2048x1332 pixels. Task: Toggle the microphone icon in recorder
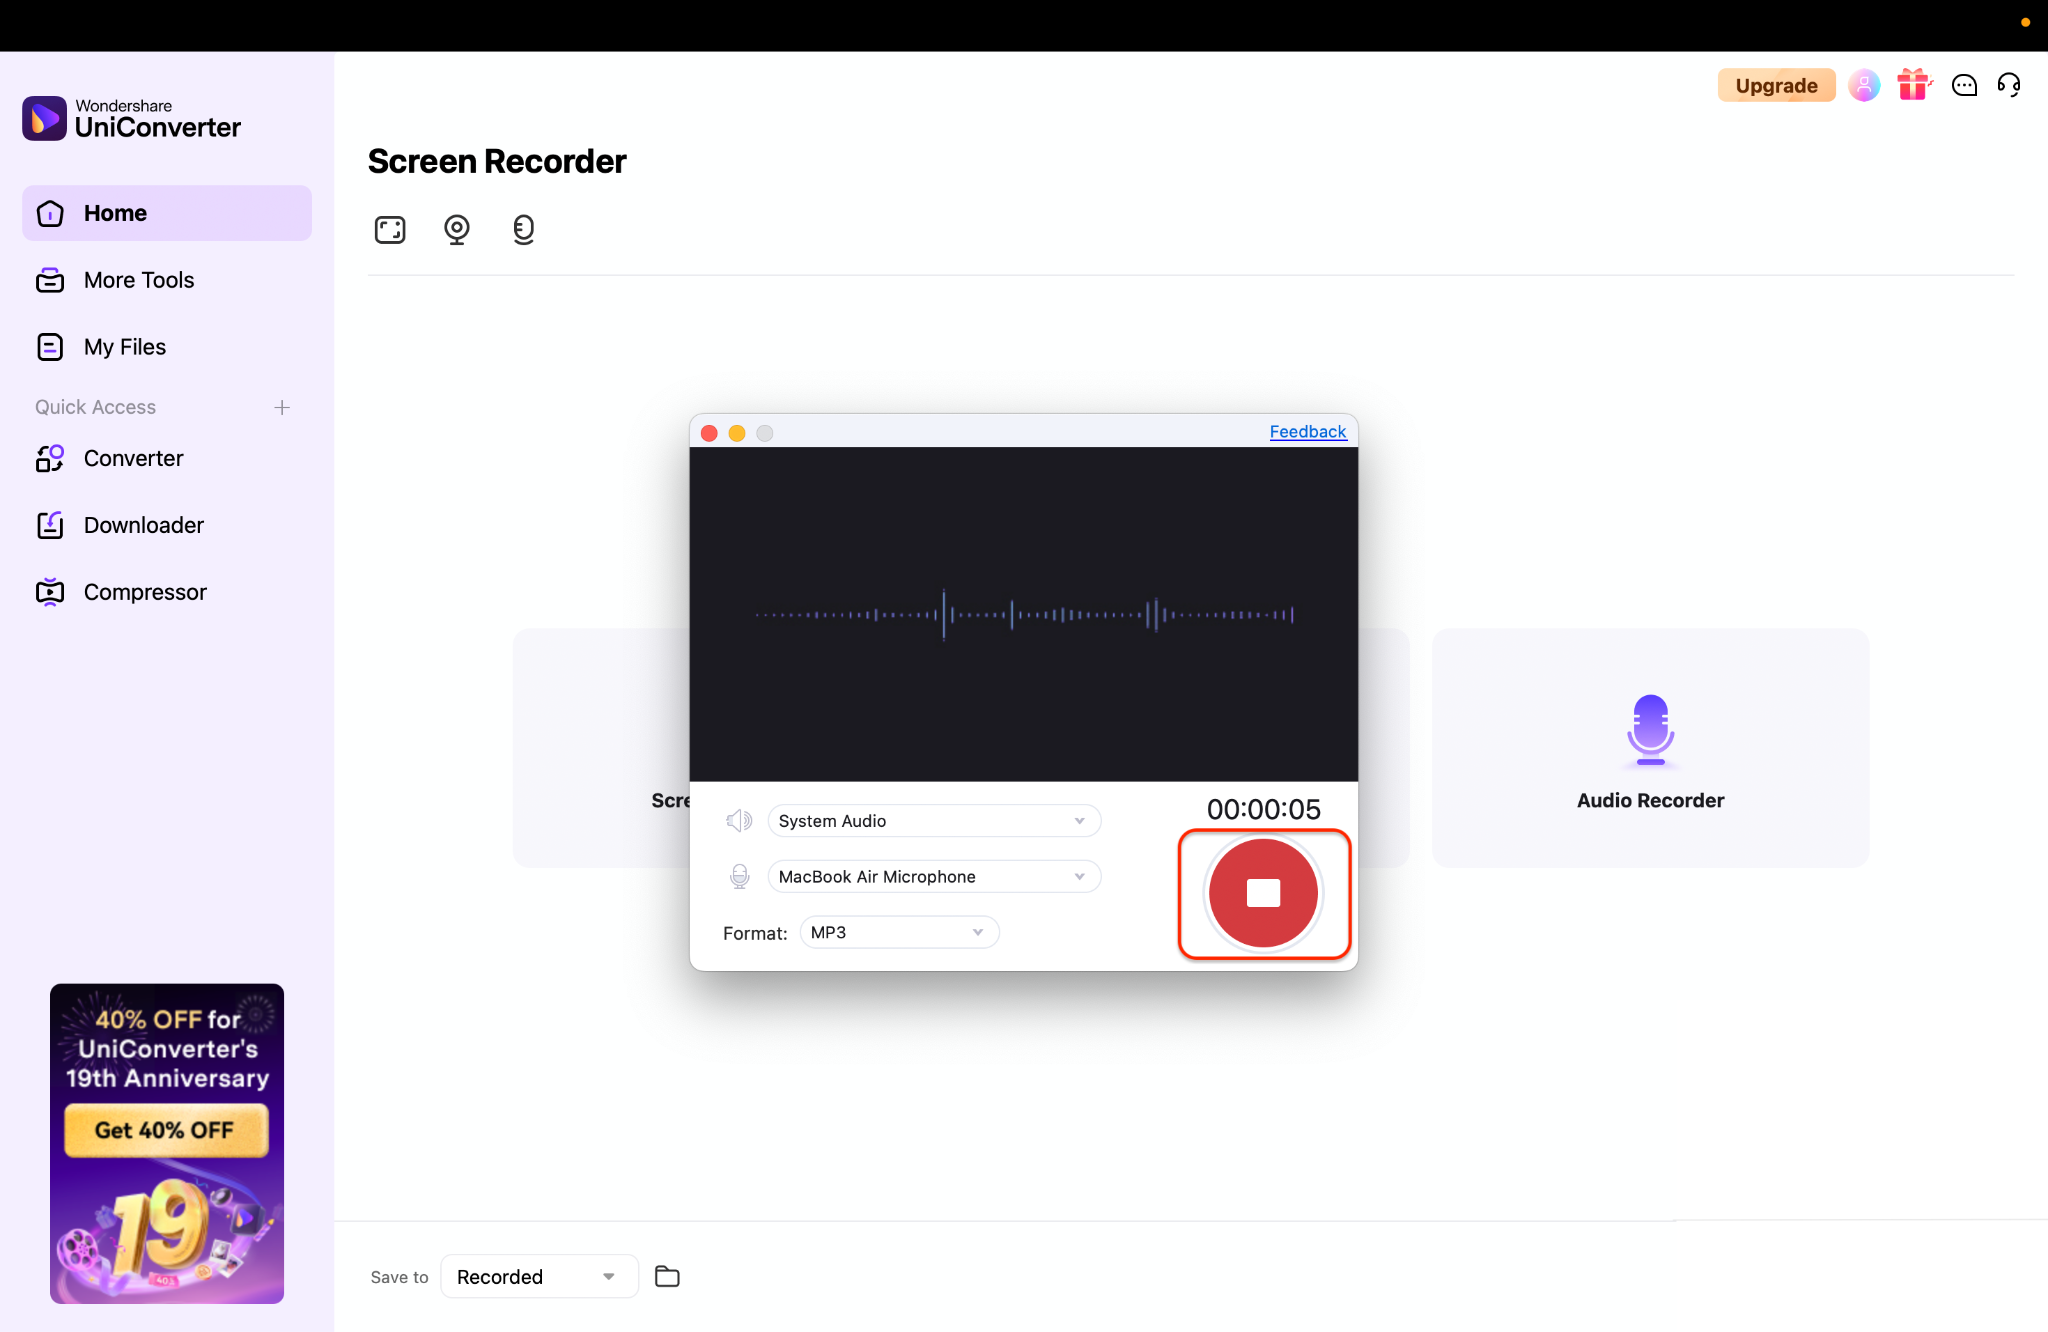coord(739,877)
